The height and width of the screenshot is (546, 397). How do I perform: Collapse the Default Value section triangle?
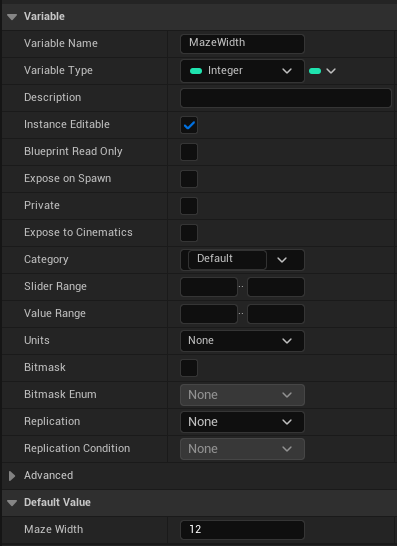pos(12,503)
